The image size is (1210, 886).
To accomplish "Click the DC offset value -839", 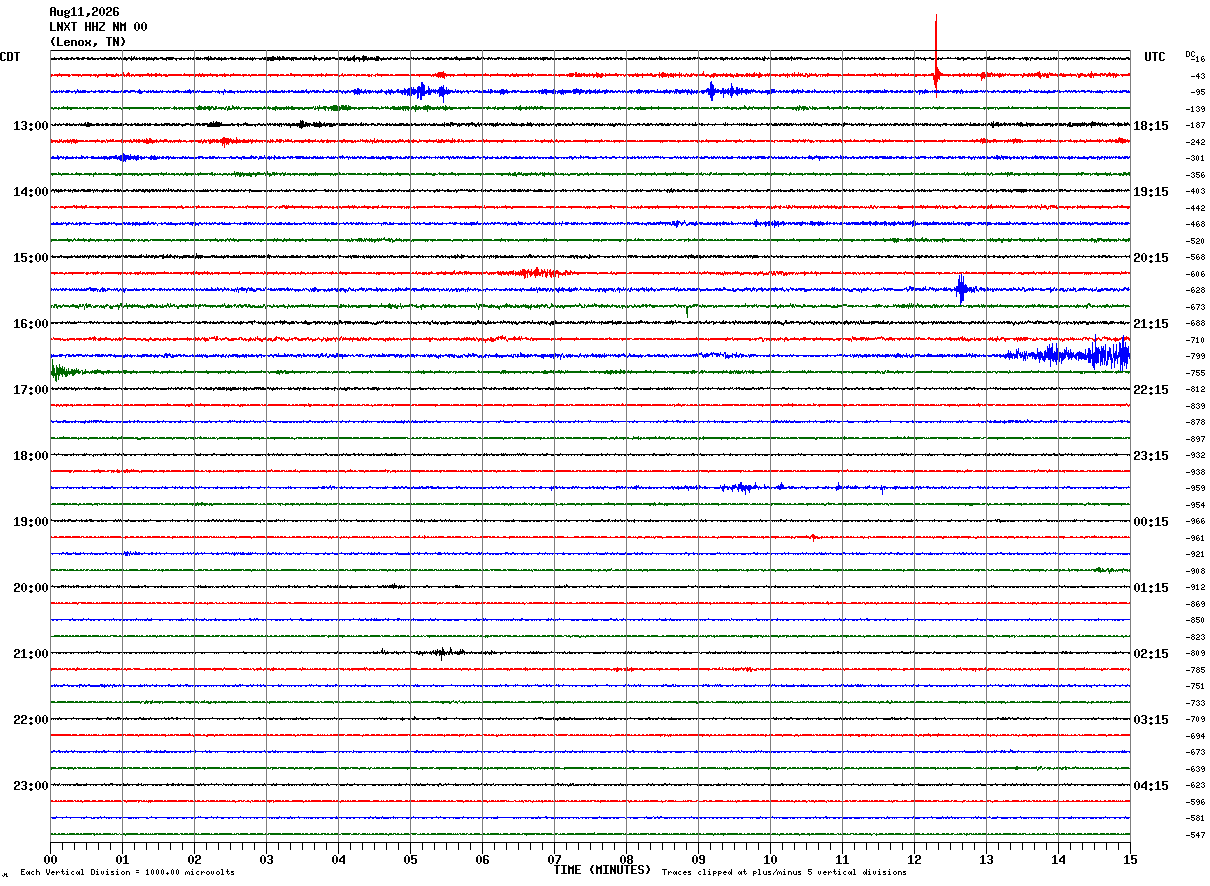I will pyautogui.click(x=1195, y=406).
